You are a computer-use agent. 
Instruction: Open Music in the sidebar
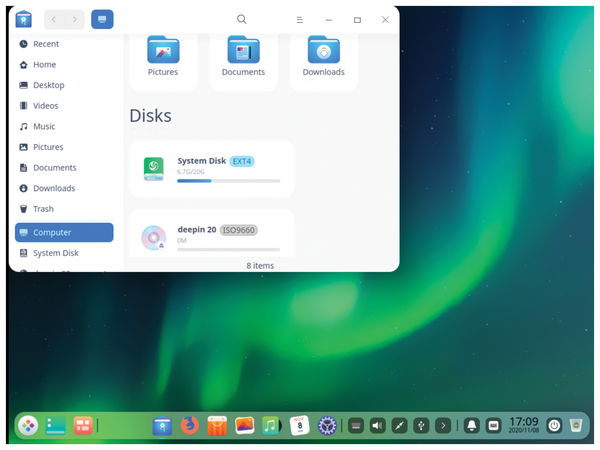click(64, 126)
